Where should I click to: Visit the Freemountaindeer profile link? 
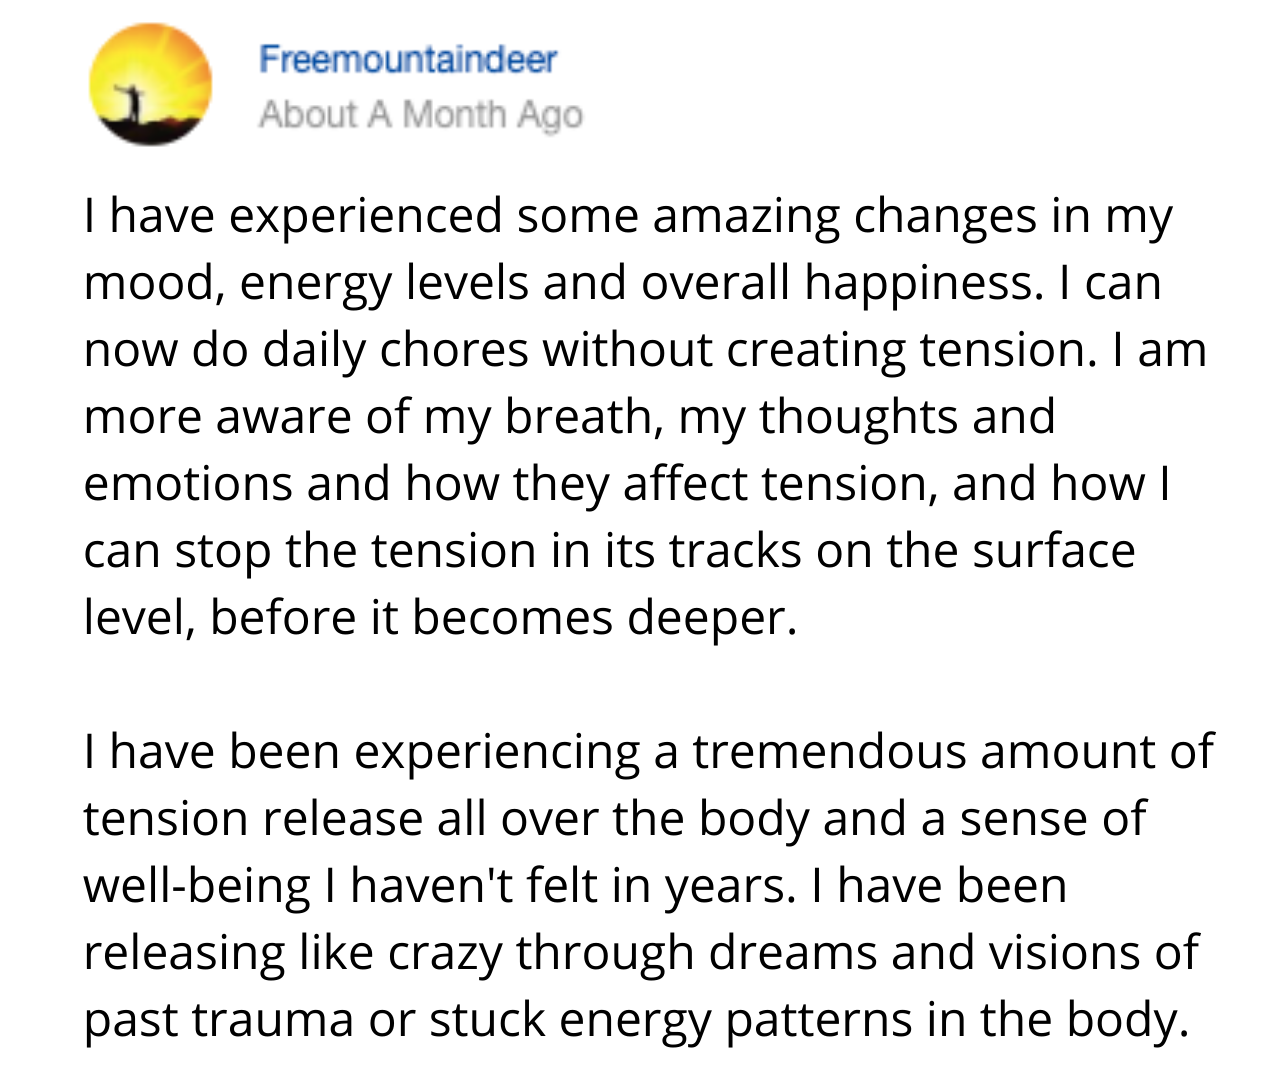point(407,59)
